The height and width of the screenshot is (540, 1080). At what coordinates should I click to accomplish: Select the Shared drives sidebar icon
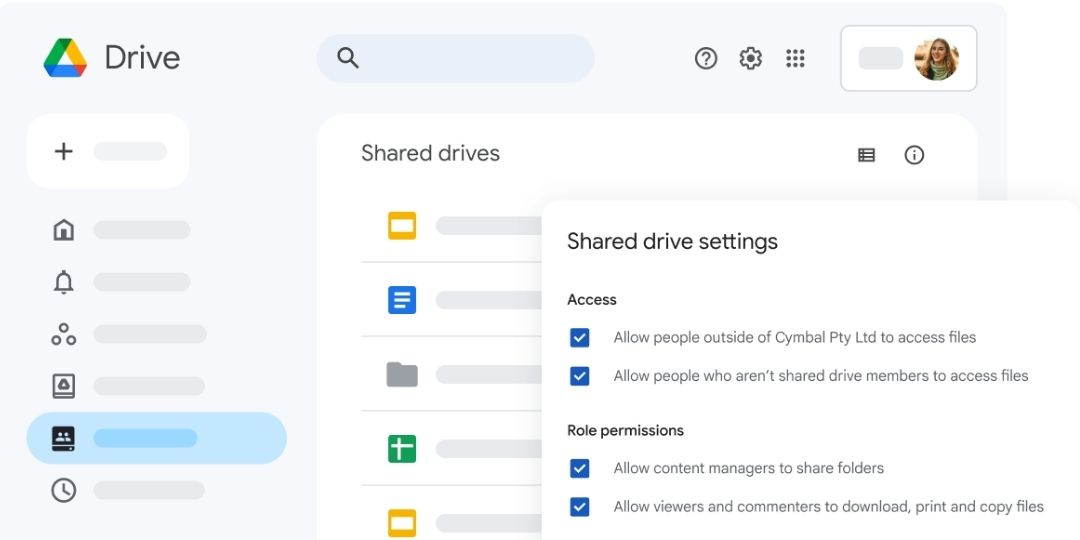pyautogui.click(x=63, y=438)
